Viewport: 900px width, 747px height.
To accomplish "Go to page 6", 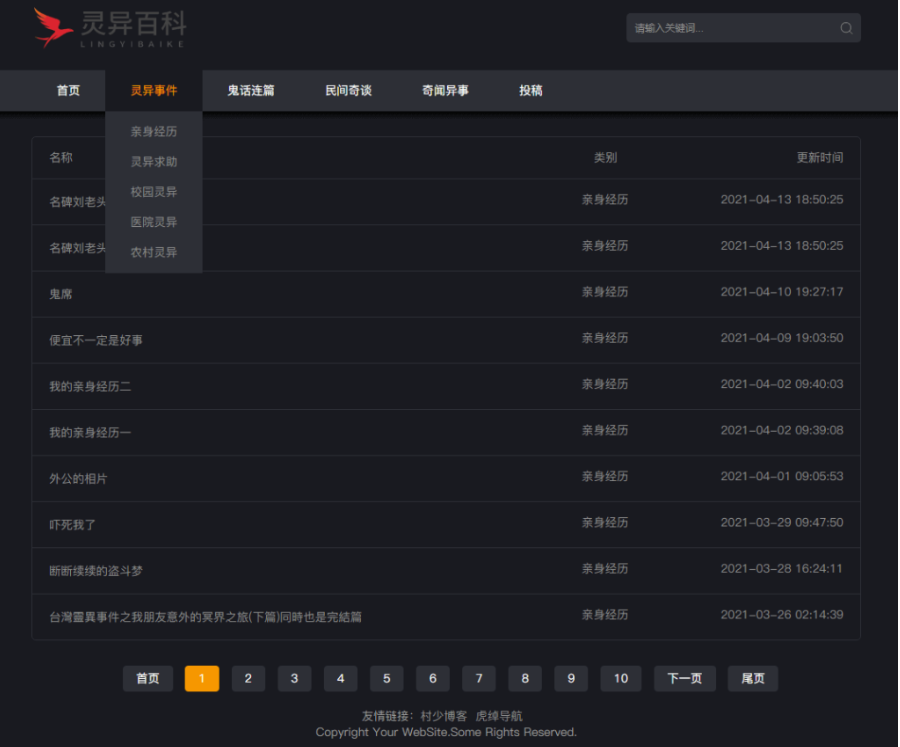I will click(433, 679).
